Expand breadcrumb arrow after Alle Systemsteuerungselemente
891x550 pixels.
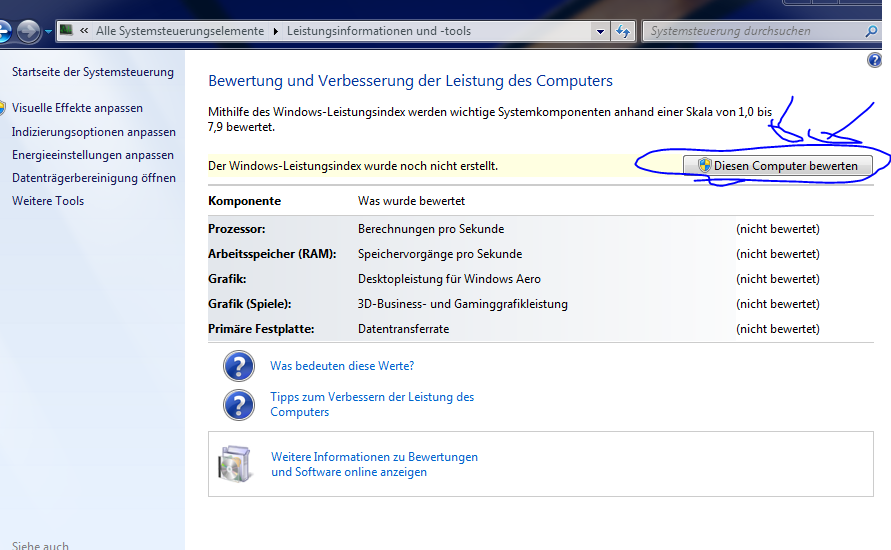click(x=276, y=31)
